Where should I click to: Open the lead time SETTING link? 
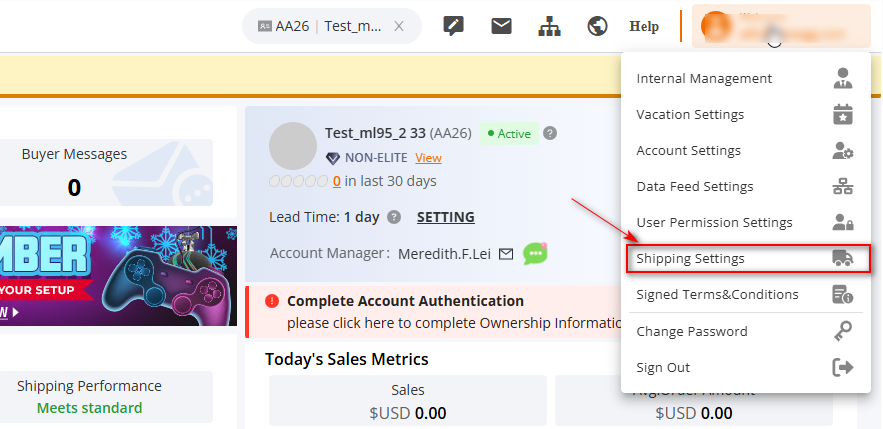tap(445, 217)
